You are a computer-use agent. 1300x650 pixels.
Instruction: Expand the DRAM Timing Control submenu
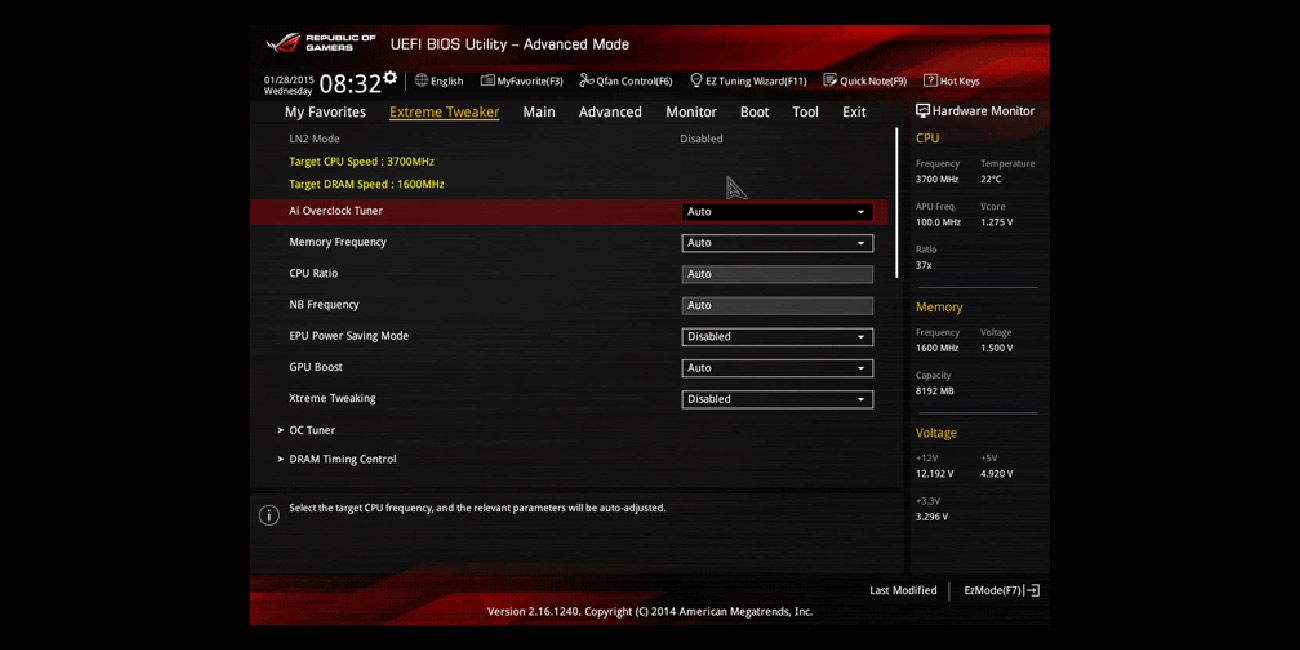[x=343, y=459]
